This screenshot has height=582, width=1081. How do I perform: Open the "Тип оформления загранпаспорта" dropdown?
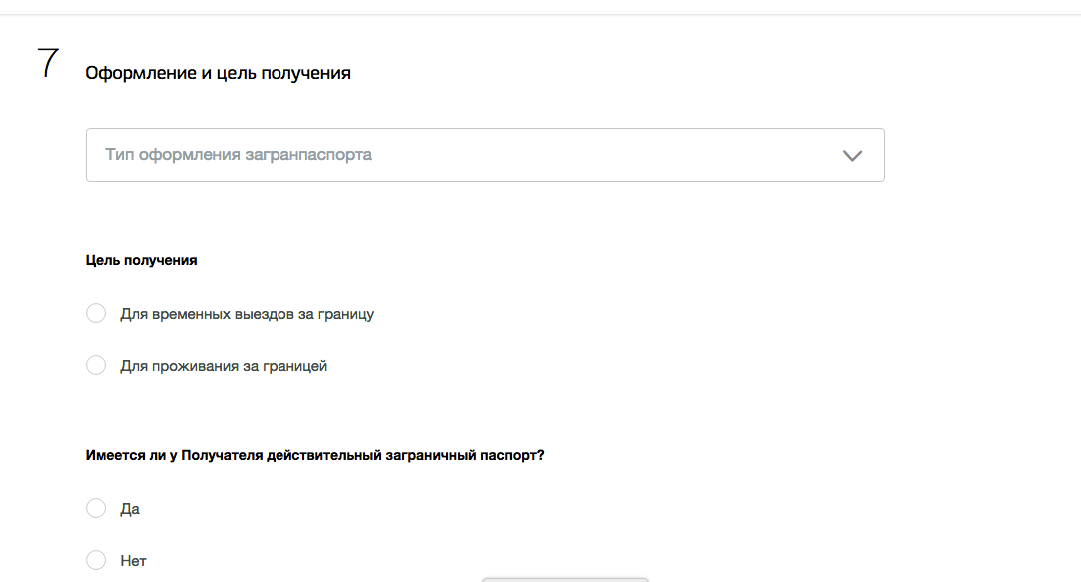tap(485, 155)
